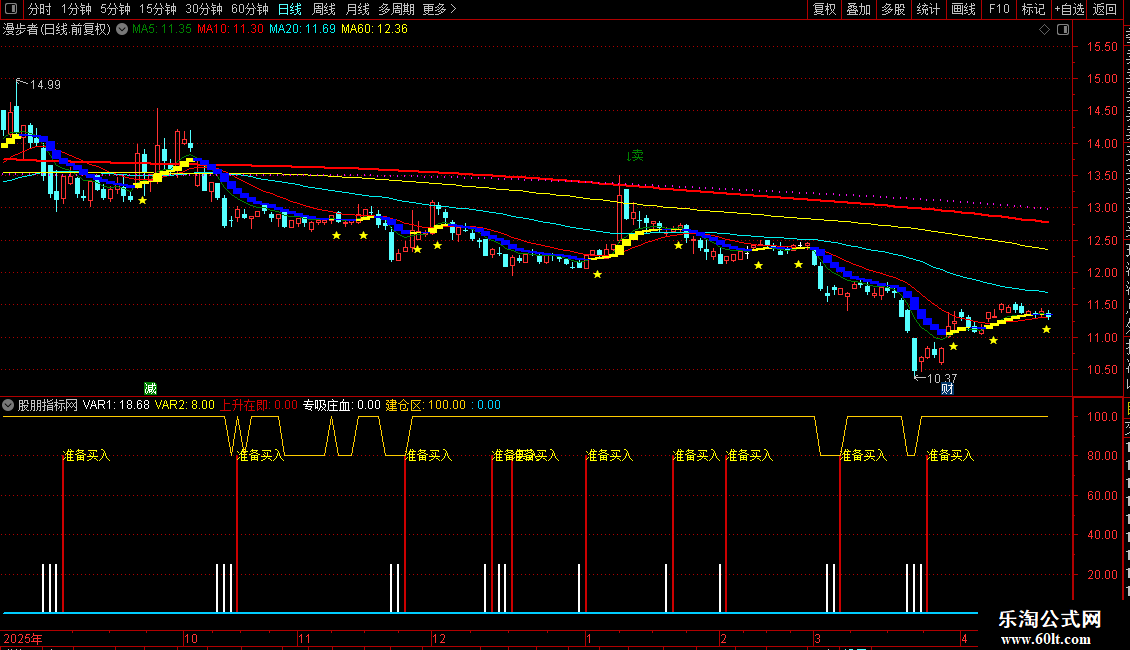Switch to 日线 daily chart
The image size is (1130, 650).
[290, 9]
